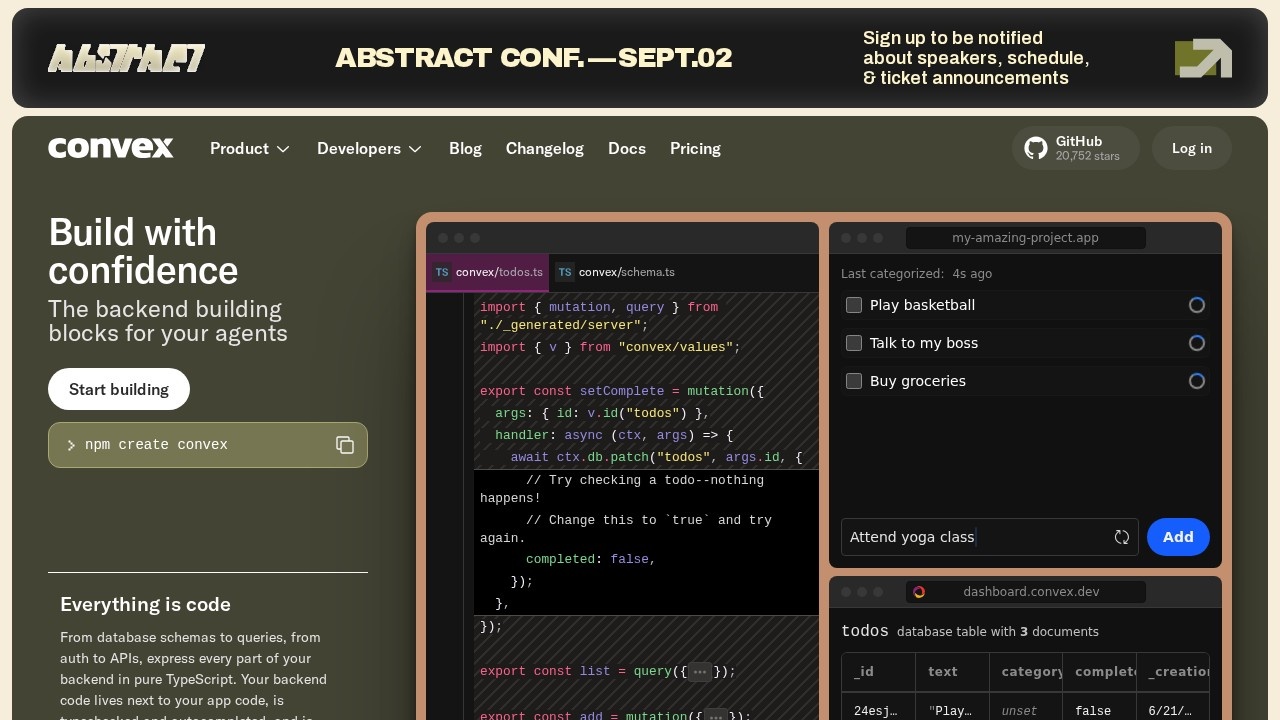Viewport: 1280px width, 720px height.
Task: Switch to convex/schema.ts tab
Action: pos(615,272)
